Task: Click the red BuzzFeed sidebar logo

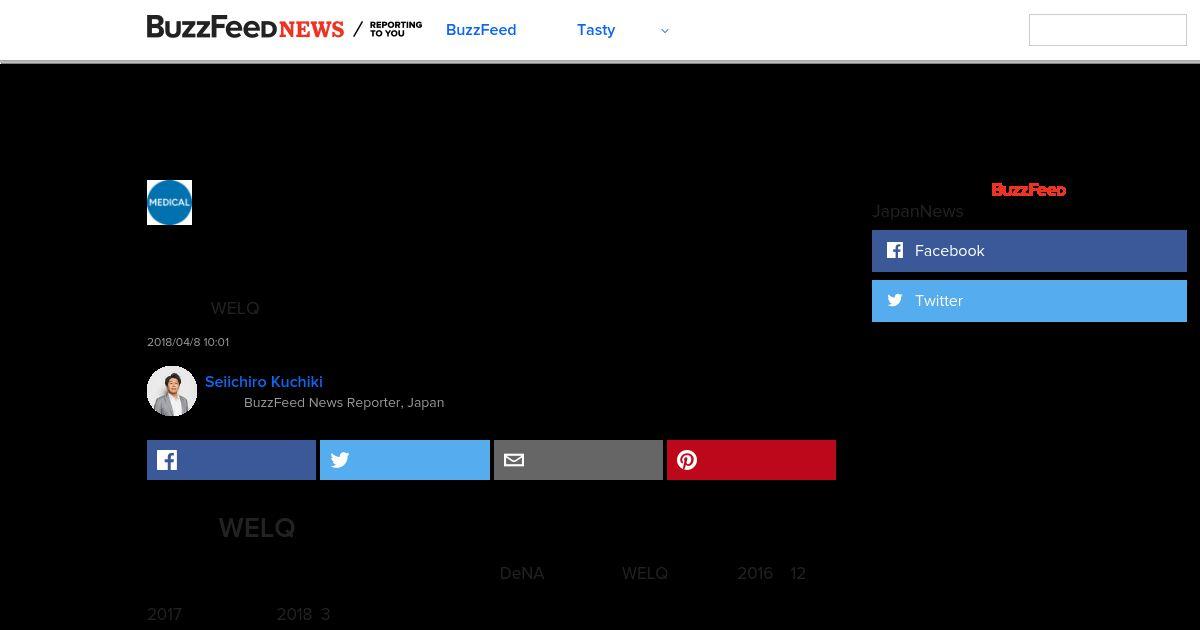Action: (x=1029, y=190)
